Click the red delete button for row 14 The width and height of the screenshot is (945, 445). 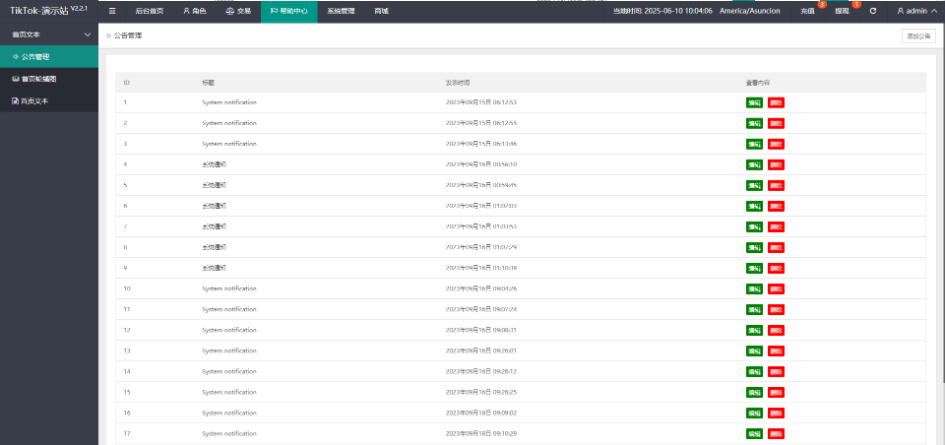coord(776,371)
